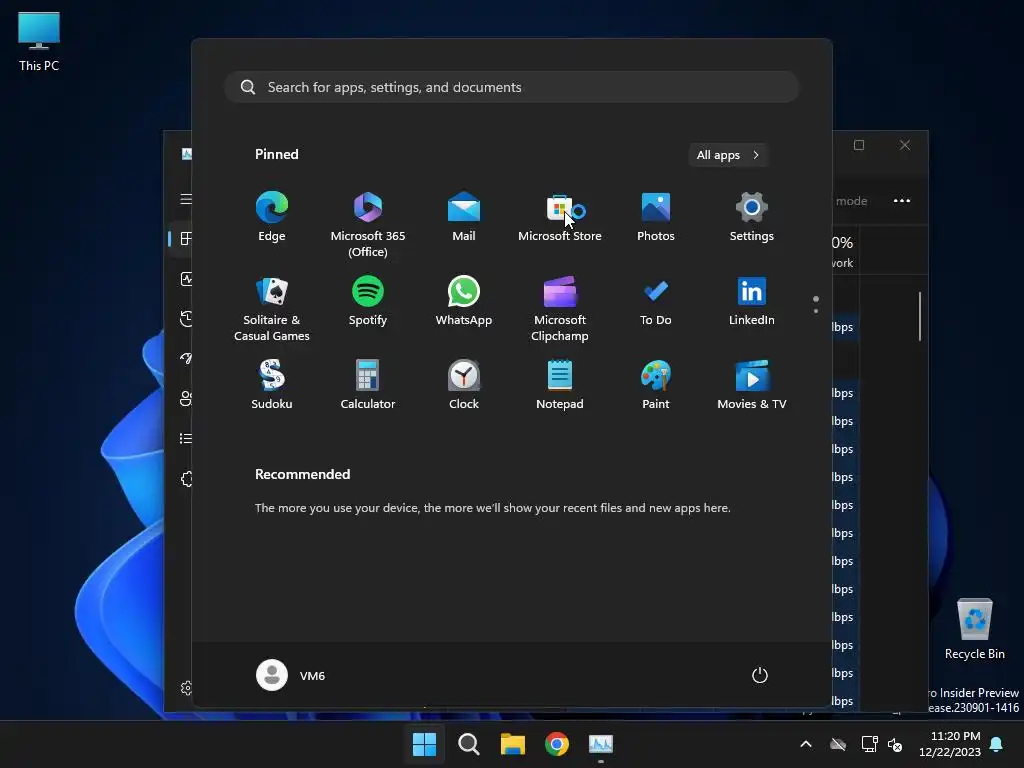
Task: Launch Notepad from pinned apps
Action: click(560, 385)
